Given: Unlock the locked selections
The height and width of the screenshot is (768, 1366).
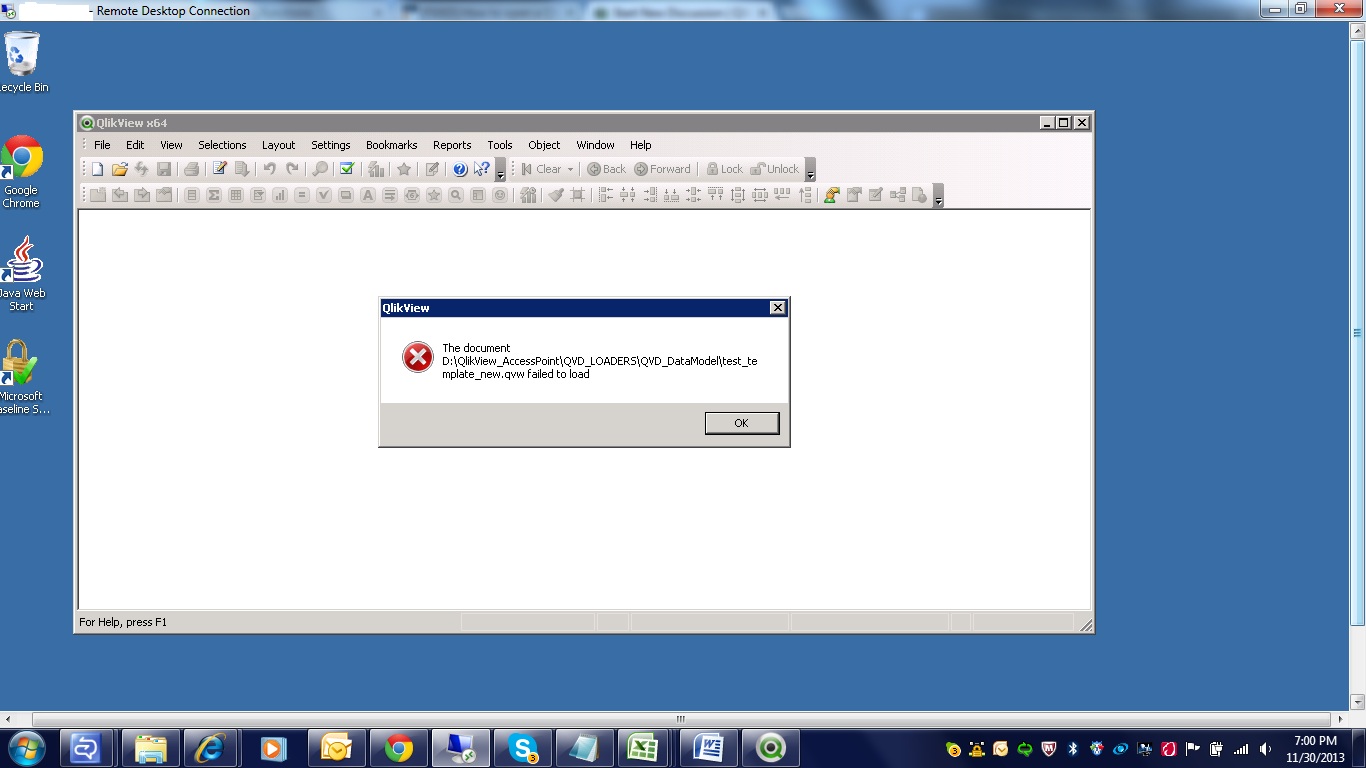Looking at the screenshot, I should [x=775, y=169].
